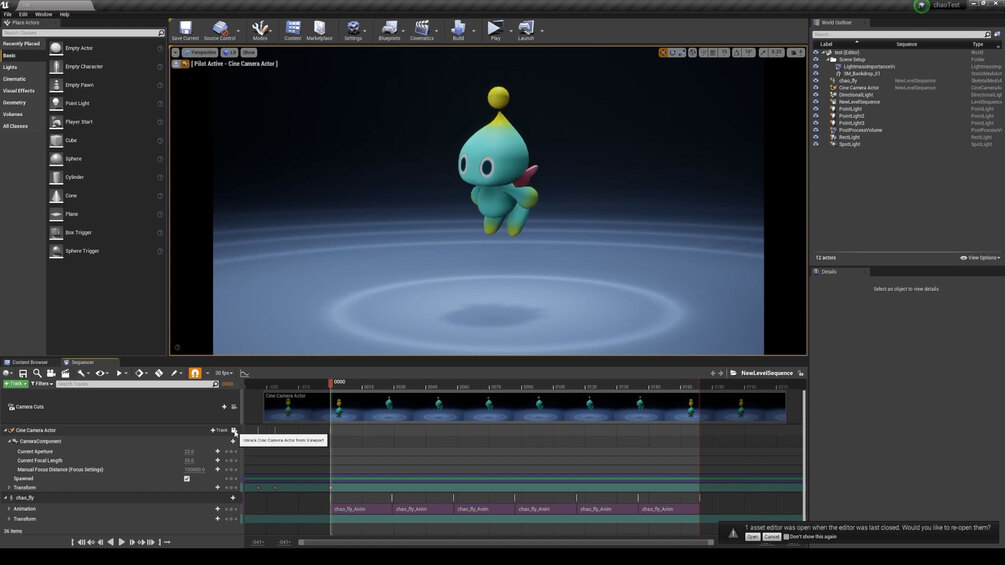This screenshot has width=1005, height=565.
Task: Click the Track button on Cine Camera Actor
Action: (x=219, y=430)
